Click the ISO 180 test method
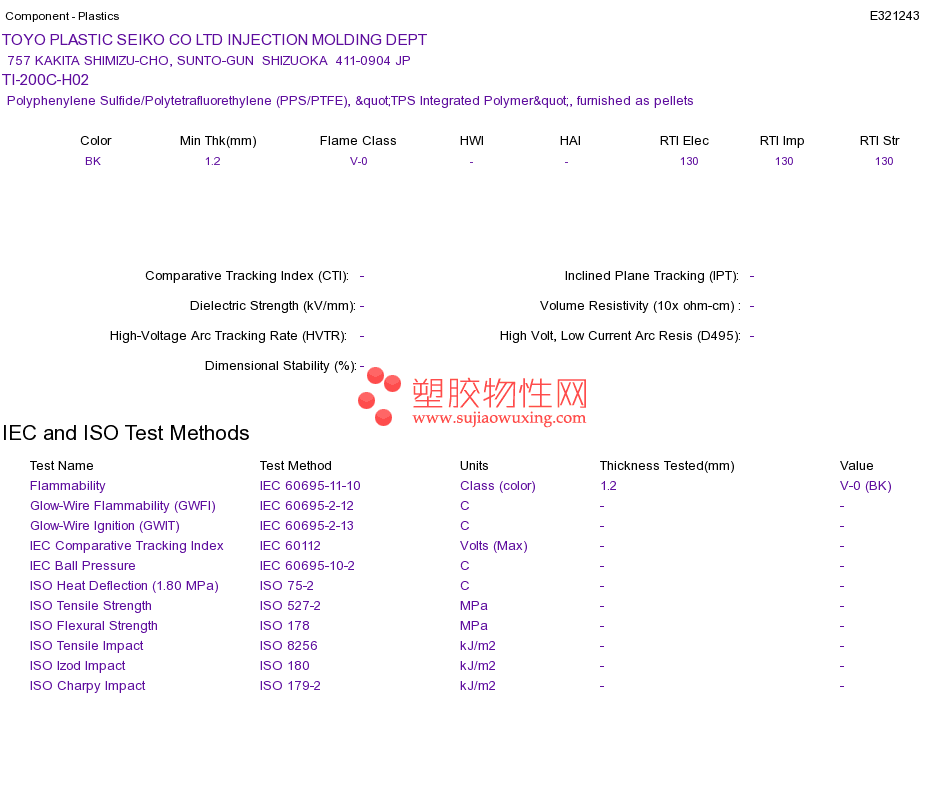The image size is (950, 800). 285,665
